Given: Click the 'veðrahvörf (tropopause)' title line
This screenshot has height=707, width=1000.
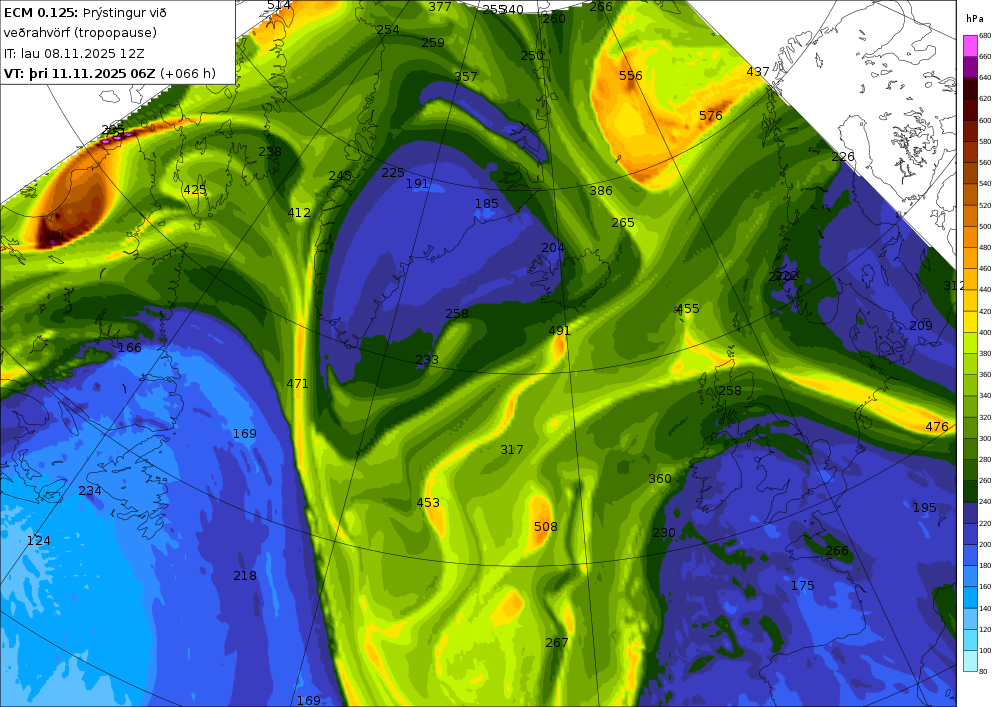Looking at the screenshot, I should [80, 33].
